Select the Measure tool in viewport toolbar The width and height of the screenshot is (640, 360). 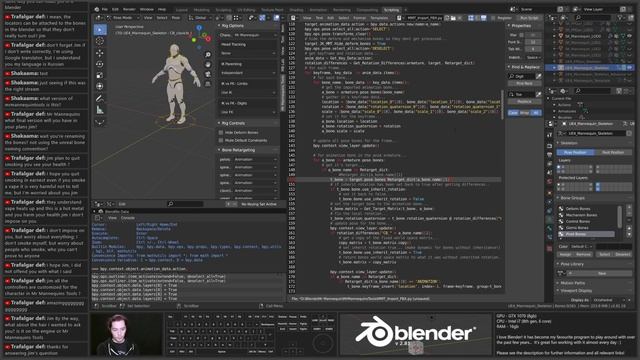point(100,110)
